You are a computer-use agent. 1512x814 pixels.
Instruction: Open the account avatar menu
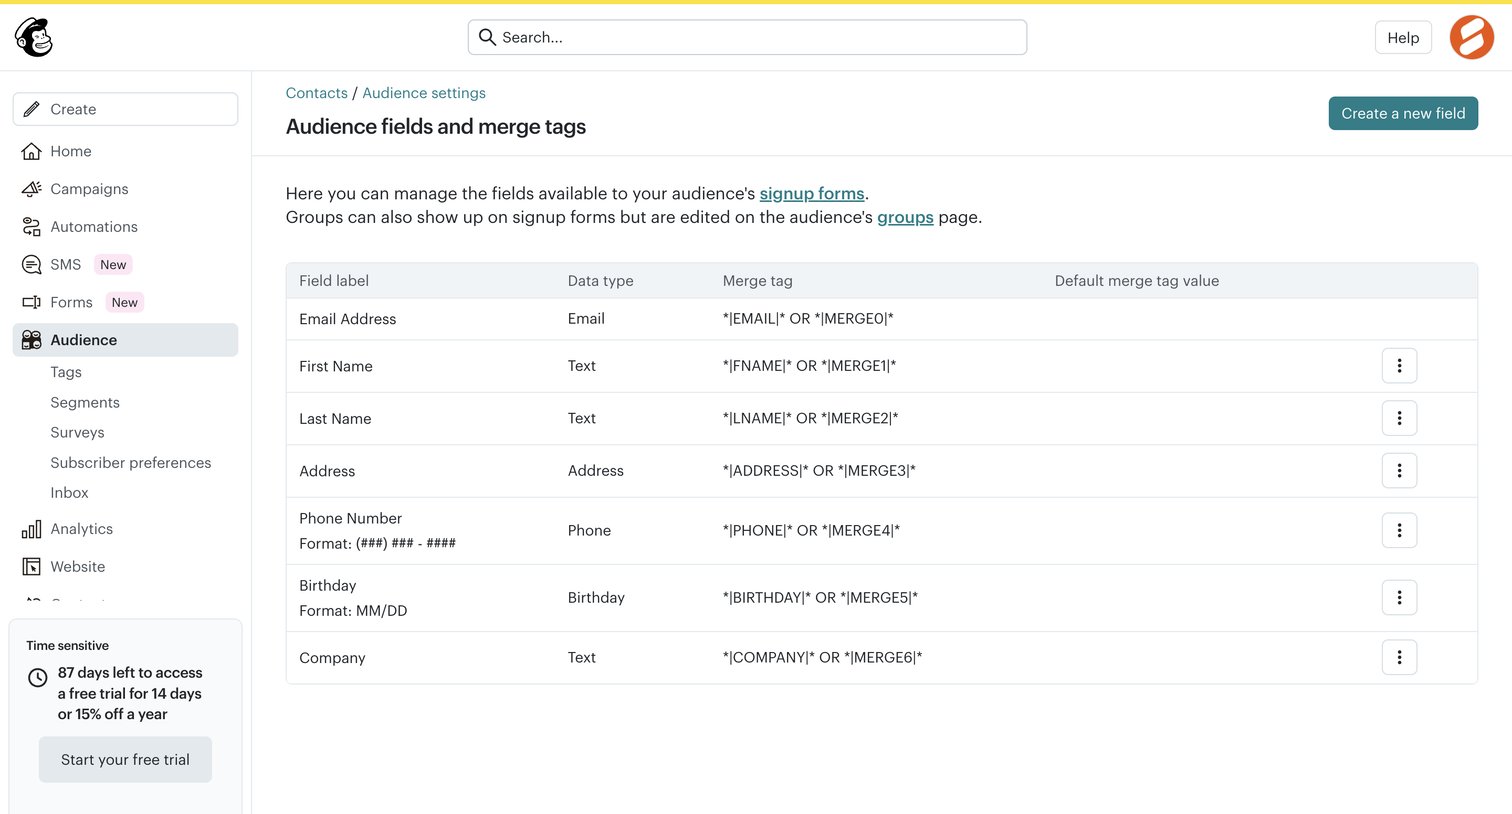point(1472,37)
